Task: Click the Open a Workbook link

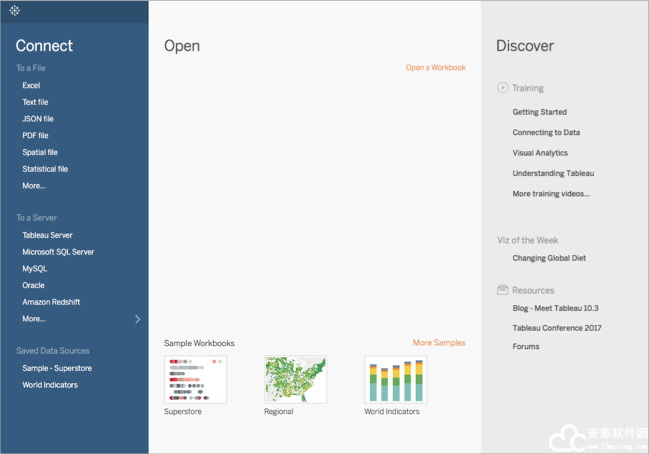Action: 435,68
